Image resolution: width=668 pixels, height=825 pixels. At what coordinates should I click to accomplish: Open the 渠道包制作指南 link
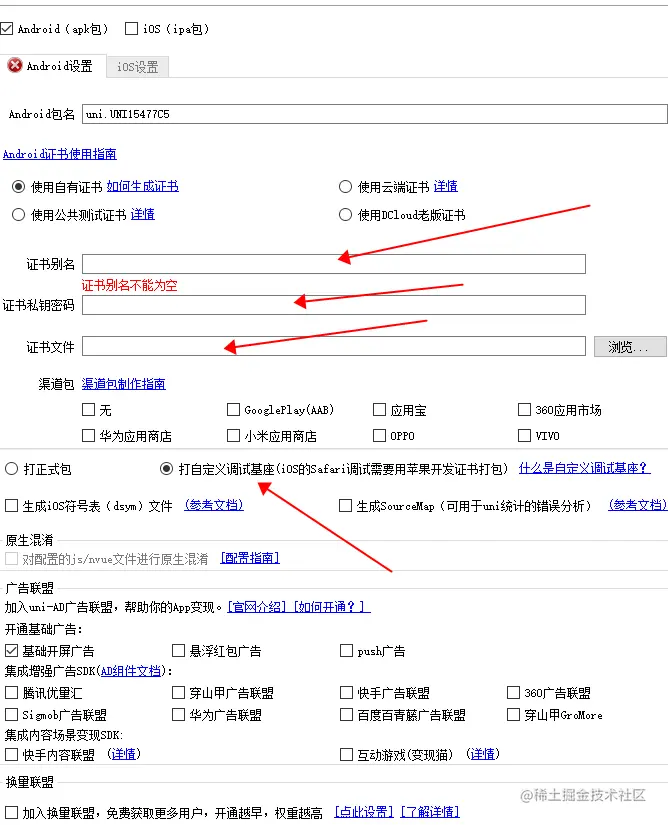pyautogui.click(x=124, y=384)
